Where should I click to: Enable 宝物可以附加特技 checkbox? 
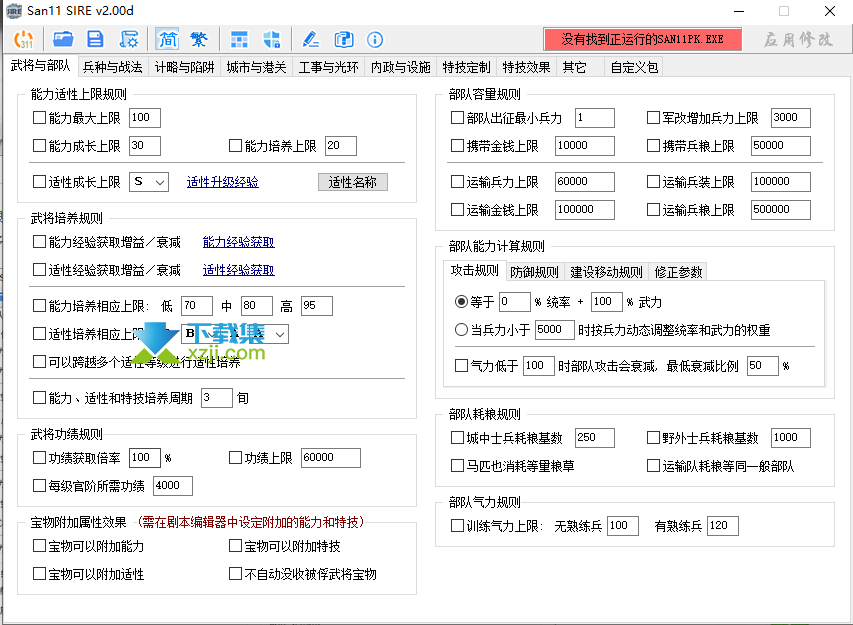click(235, 546)
